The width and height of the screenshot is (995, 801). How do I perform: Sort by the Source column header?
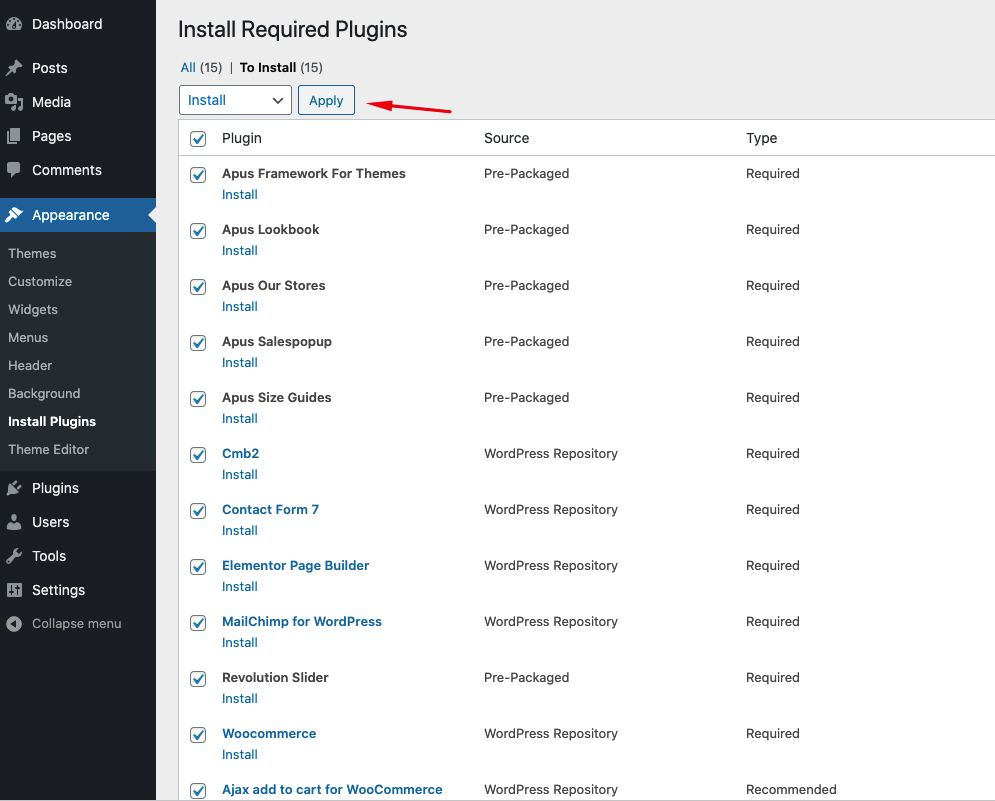click(x=506, y=138)
